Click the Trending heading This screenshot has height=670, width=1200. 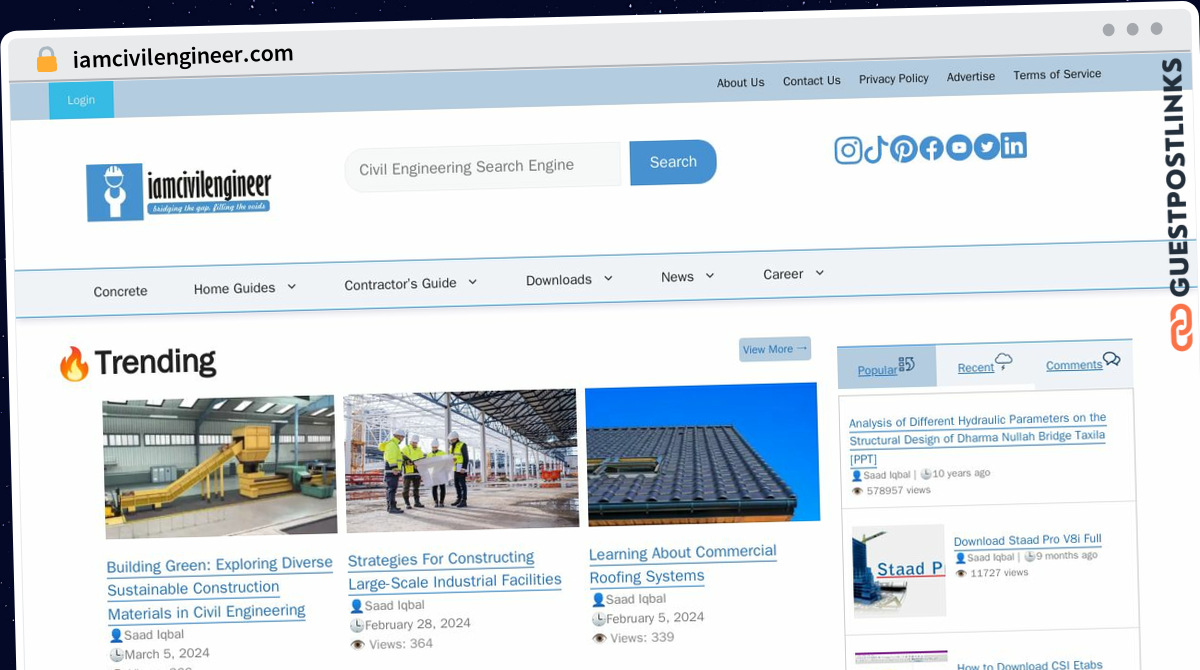click(155, 362)
